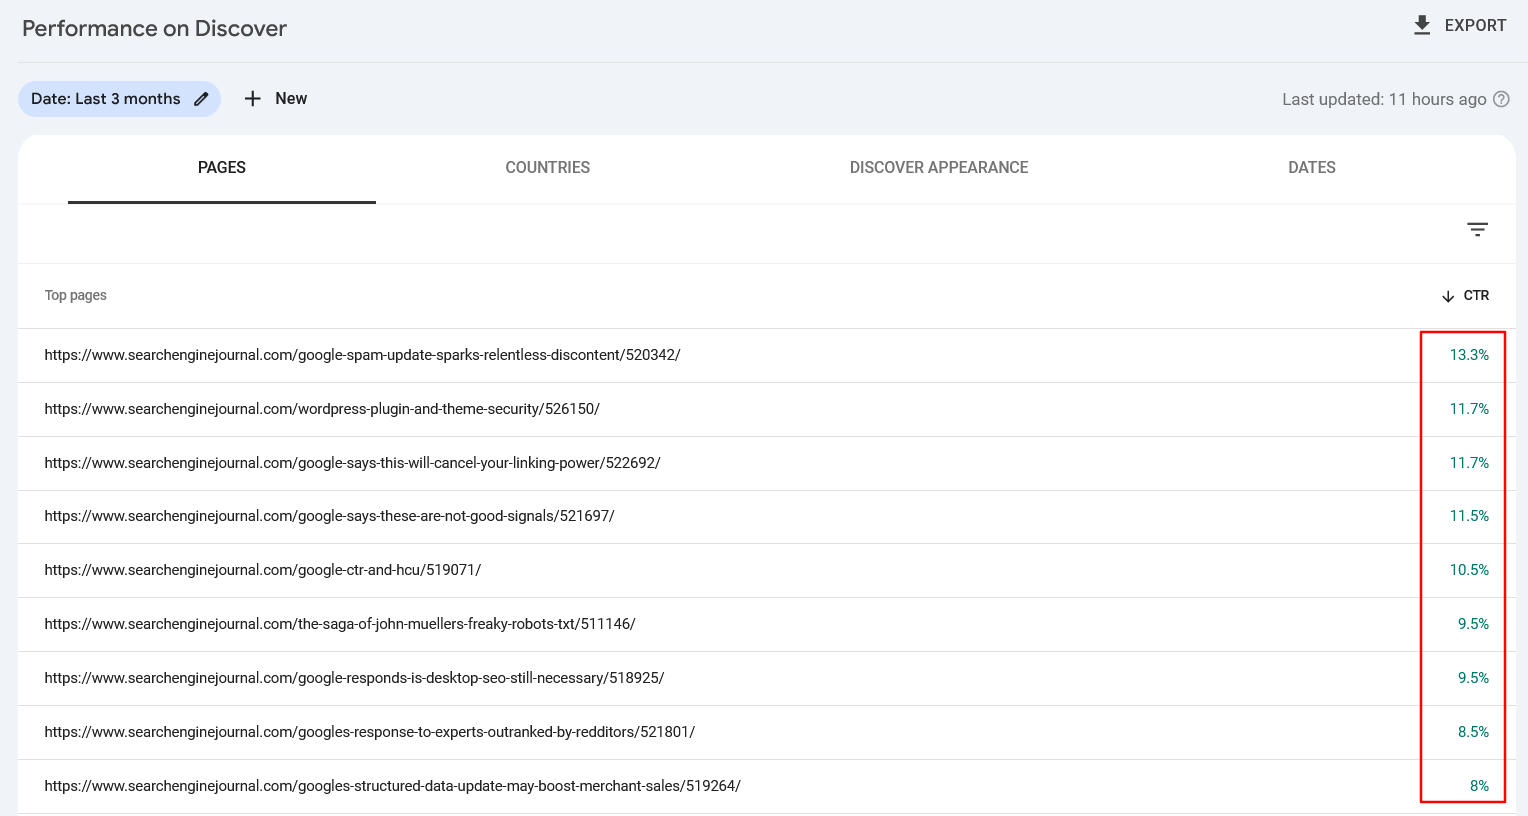Open the table filter rows icon
Viewport: 1528px width, 816px height.
[x=1477, y=230]
